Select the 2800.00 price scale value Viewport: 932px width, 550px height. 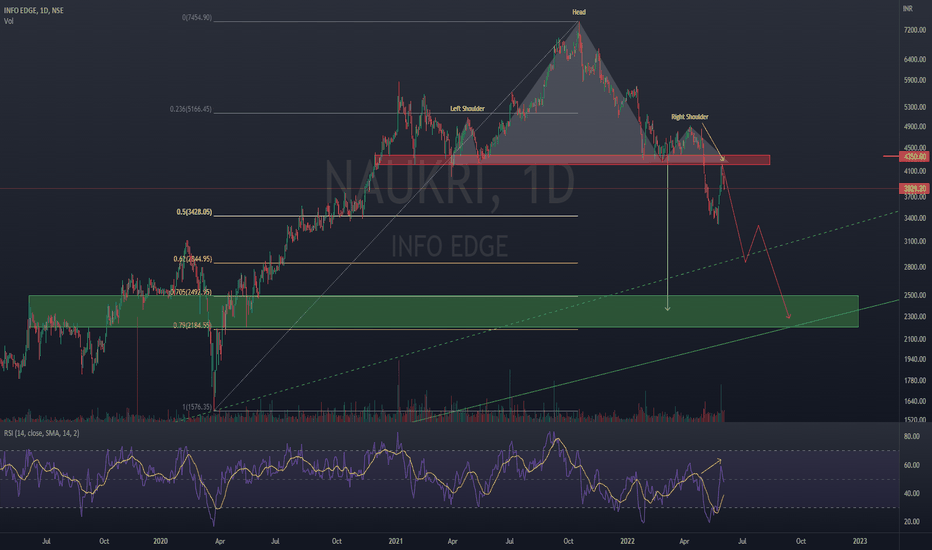[x=915, y=268]
